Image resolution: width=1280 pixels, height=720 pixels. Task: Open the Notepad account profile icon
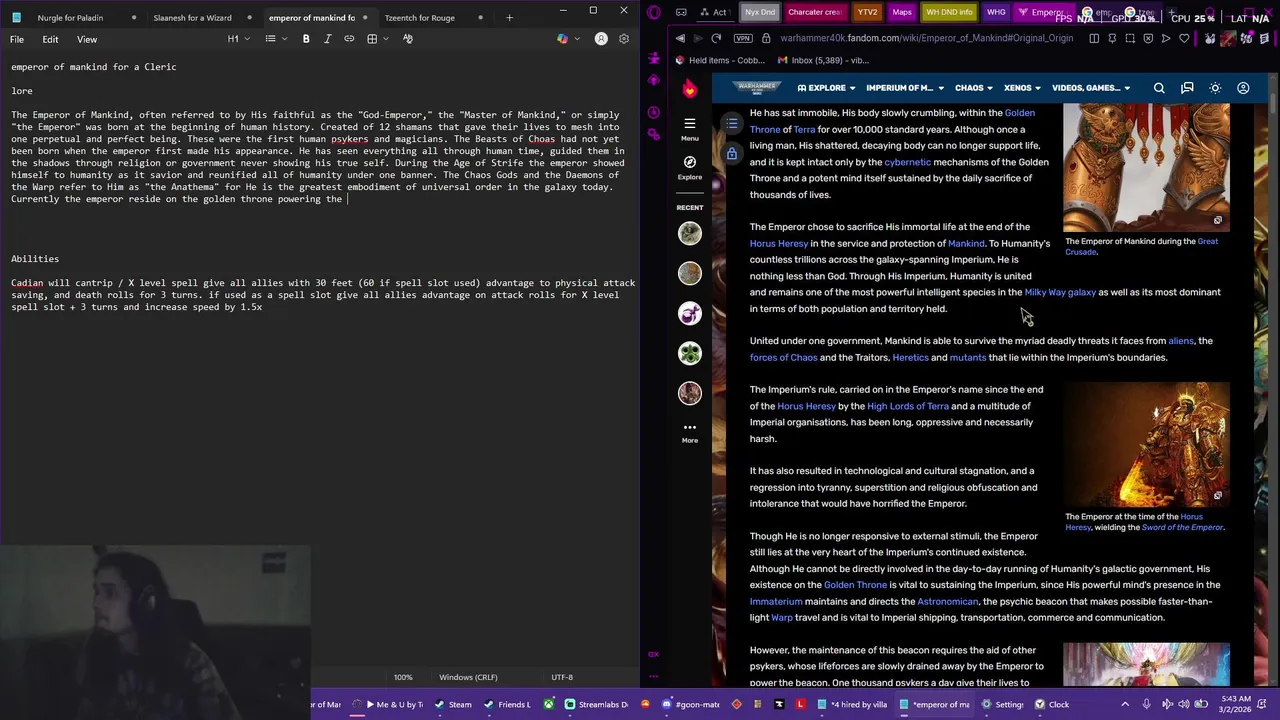601,39
